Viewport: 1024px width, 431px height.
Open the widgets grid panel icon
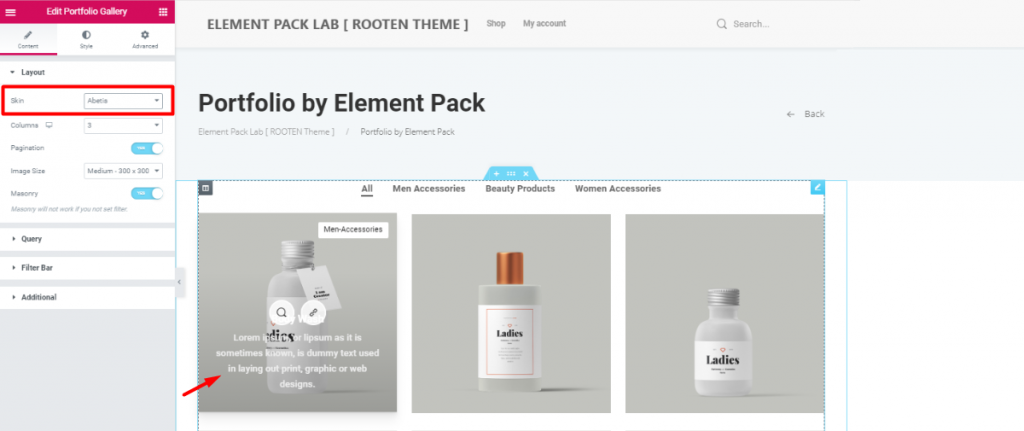(x=163, y=12)
